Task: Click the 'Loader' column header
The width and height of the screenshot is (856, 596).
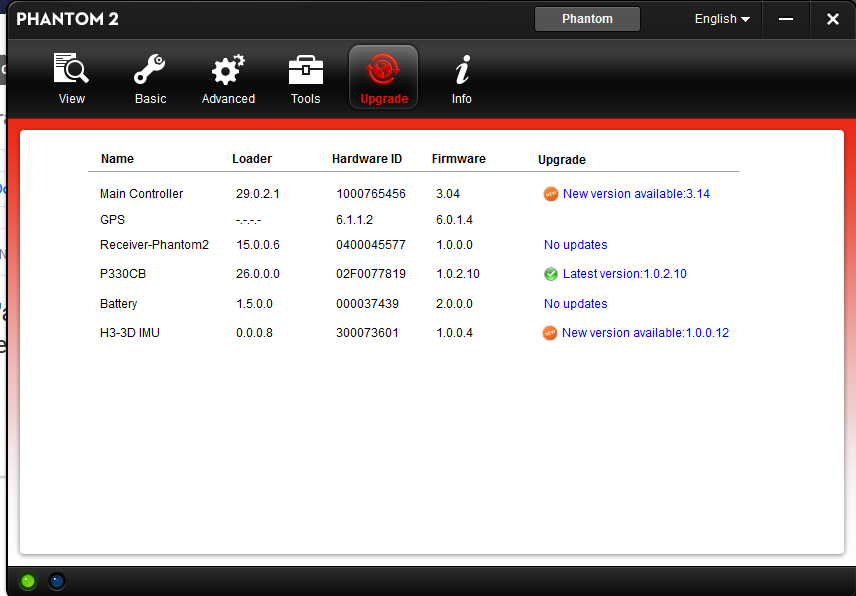Action: [252, 159]
